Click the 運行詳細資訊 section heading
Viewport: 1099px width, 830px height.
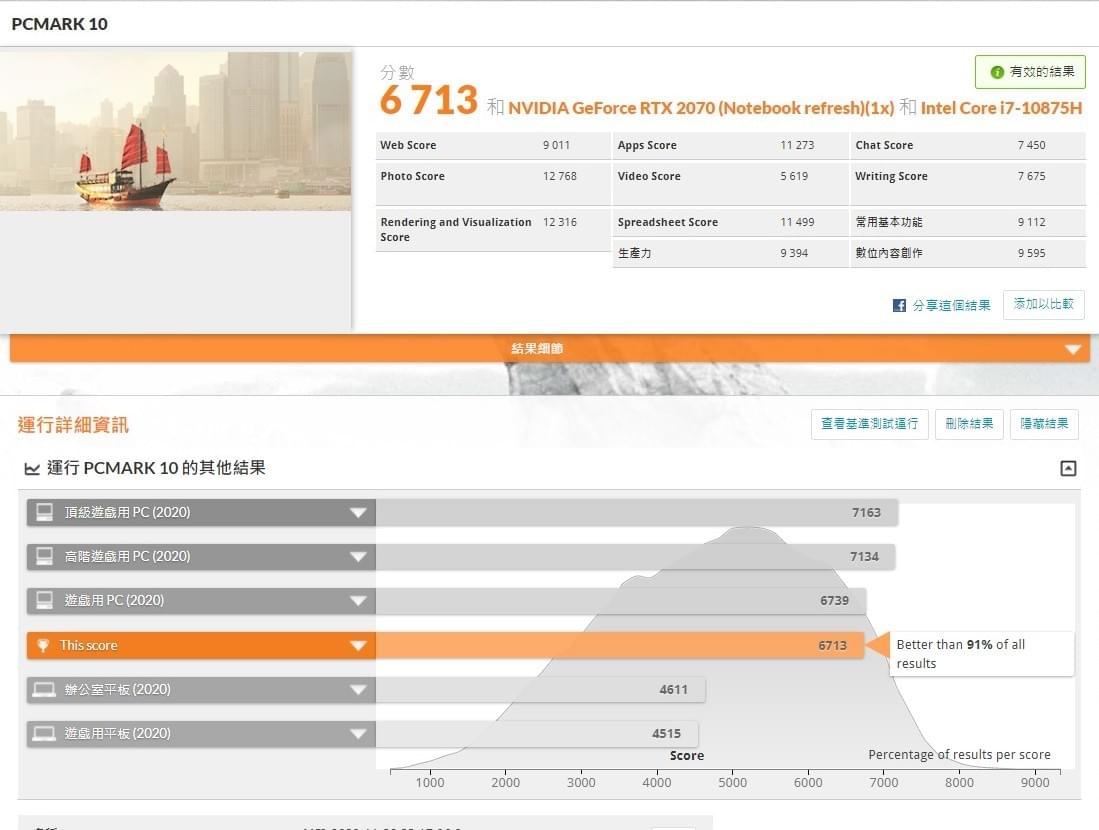click(73, 425)
